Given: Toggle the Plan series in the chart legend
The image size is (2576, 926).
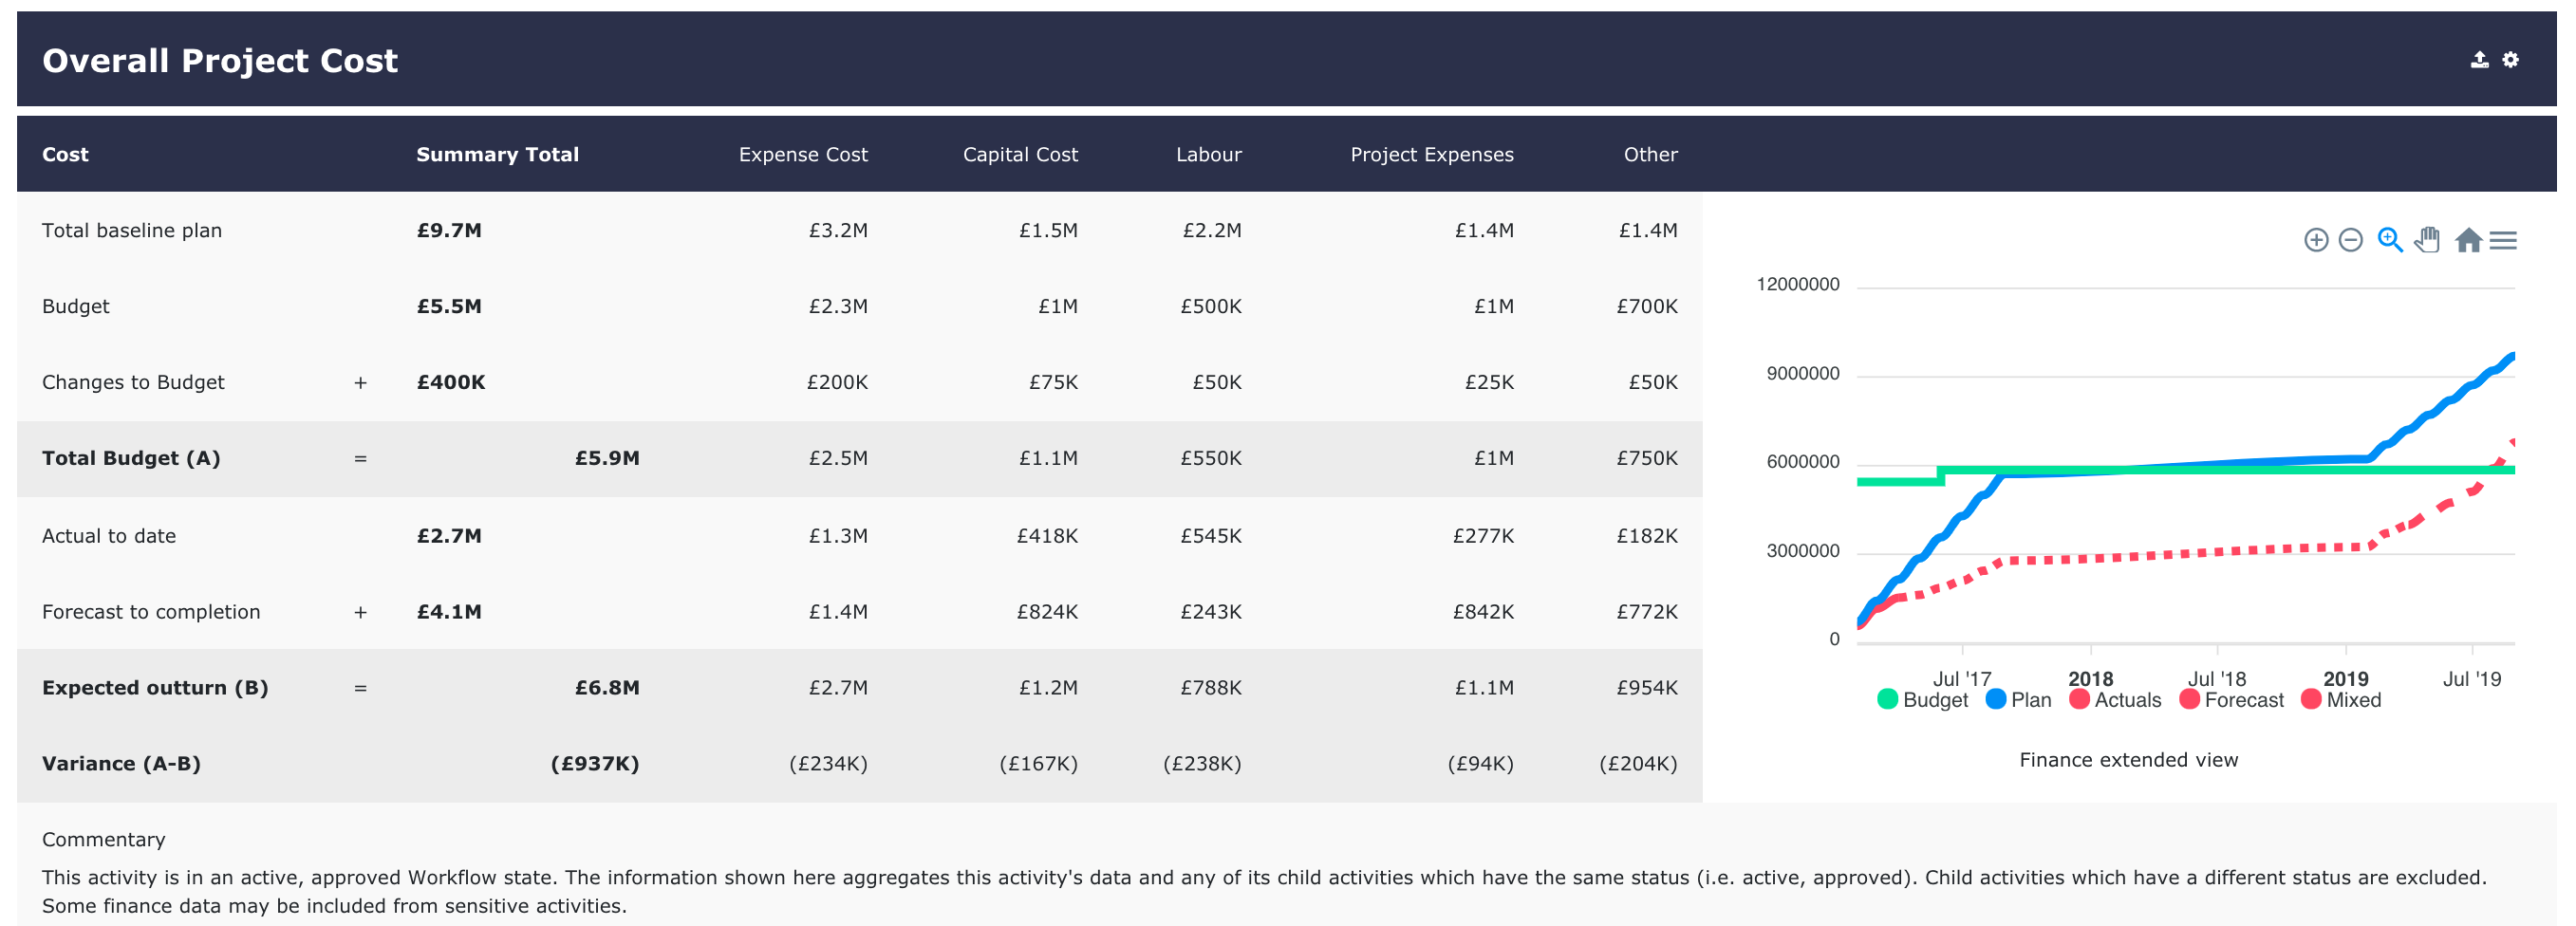Looking at the screenshot, I should [2018, 700].
